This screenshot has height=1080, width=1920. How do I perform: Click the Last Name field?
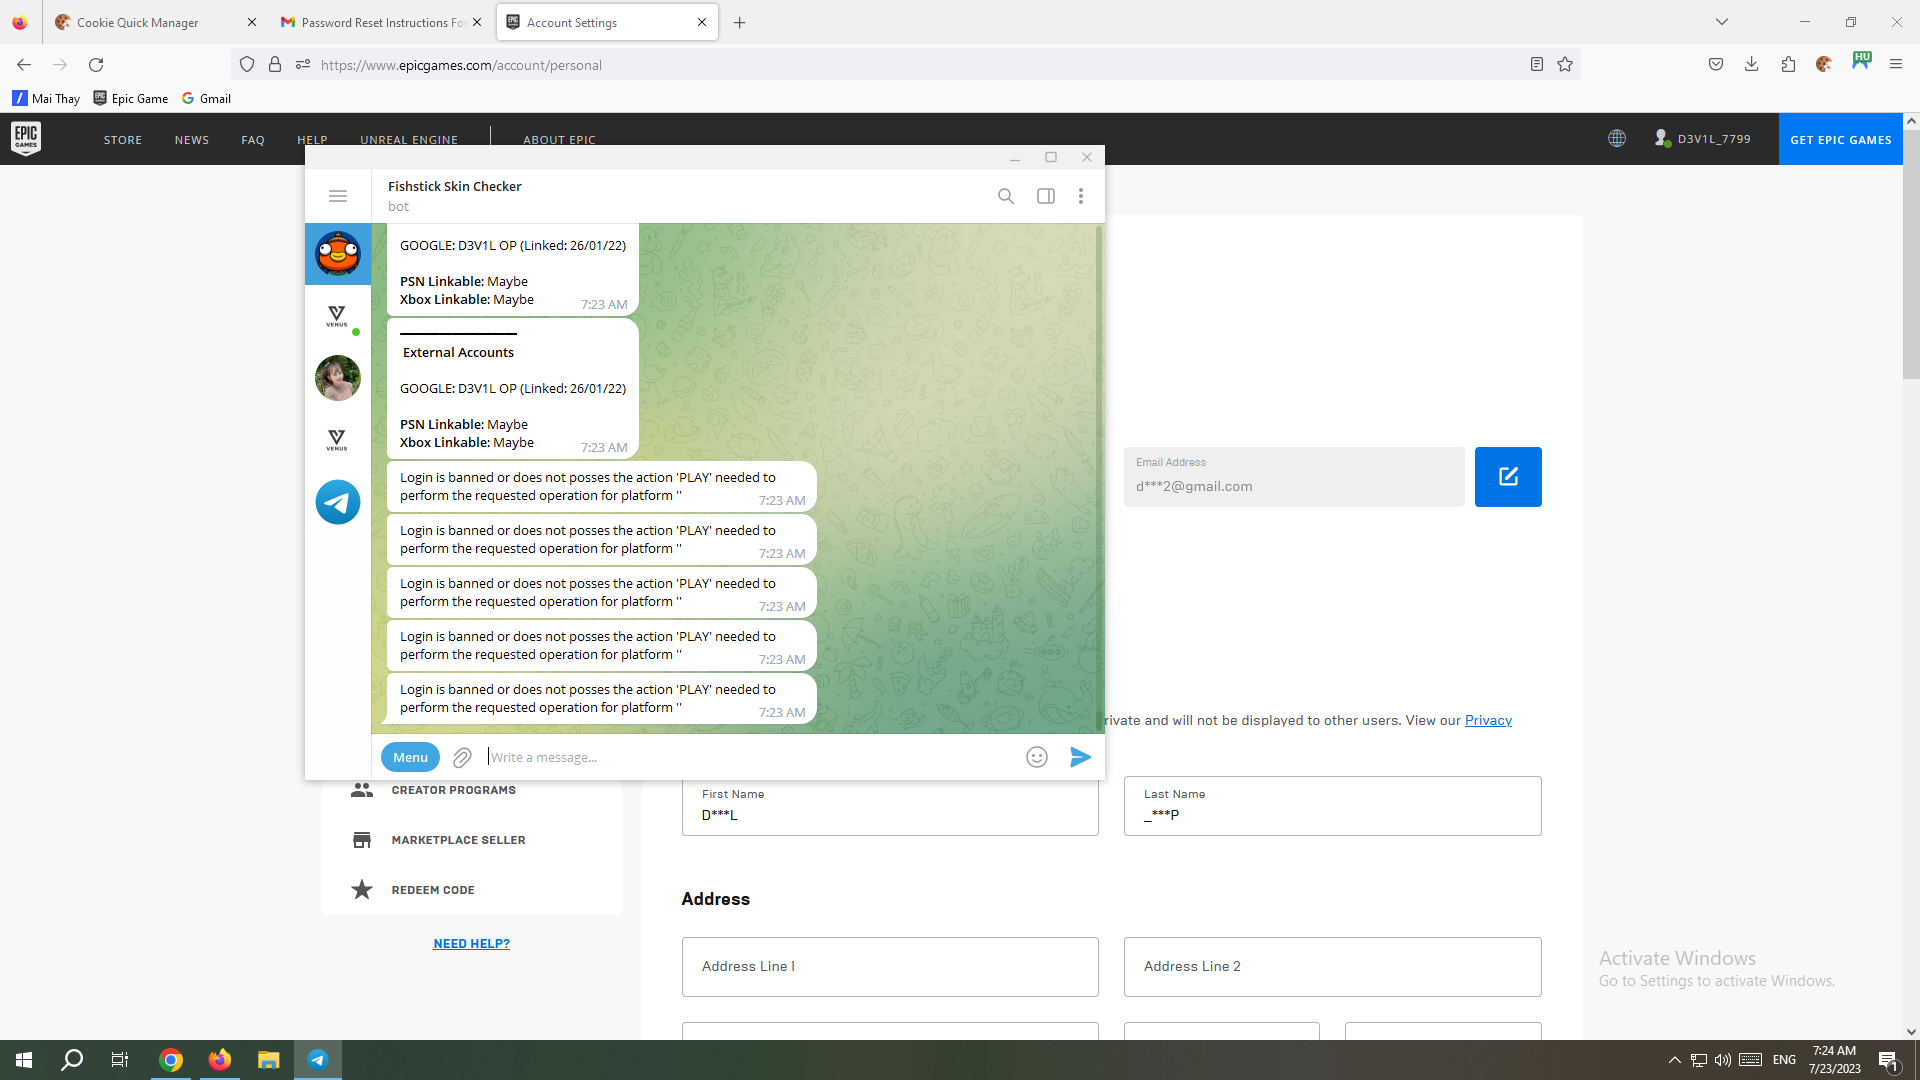click(1332, 806)
